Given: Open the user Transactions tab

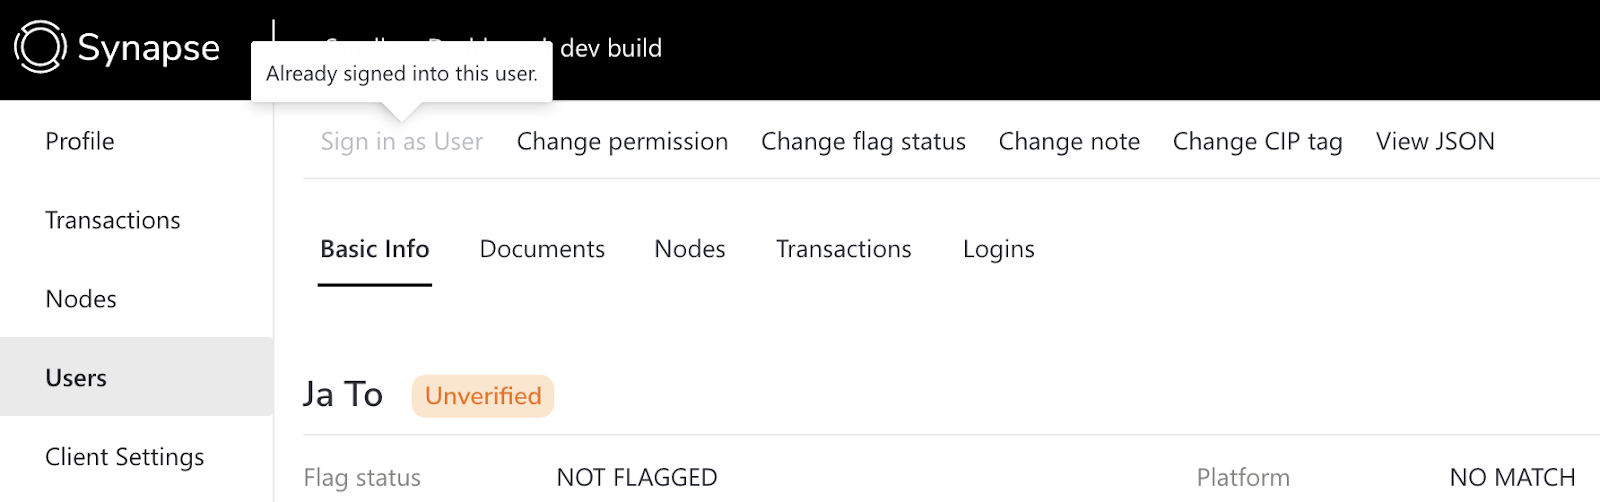Looking at the screenshot, I should (844, 249).
